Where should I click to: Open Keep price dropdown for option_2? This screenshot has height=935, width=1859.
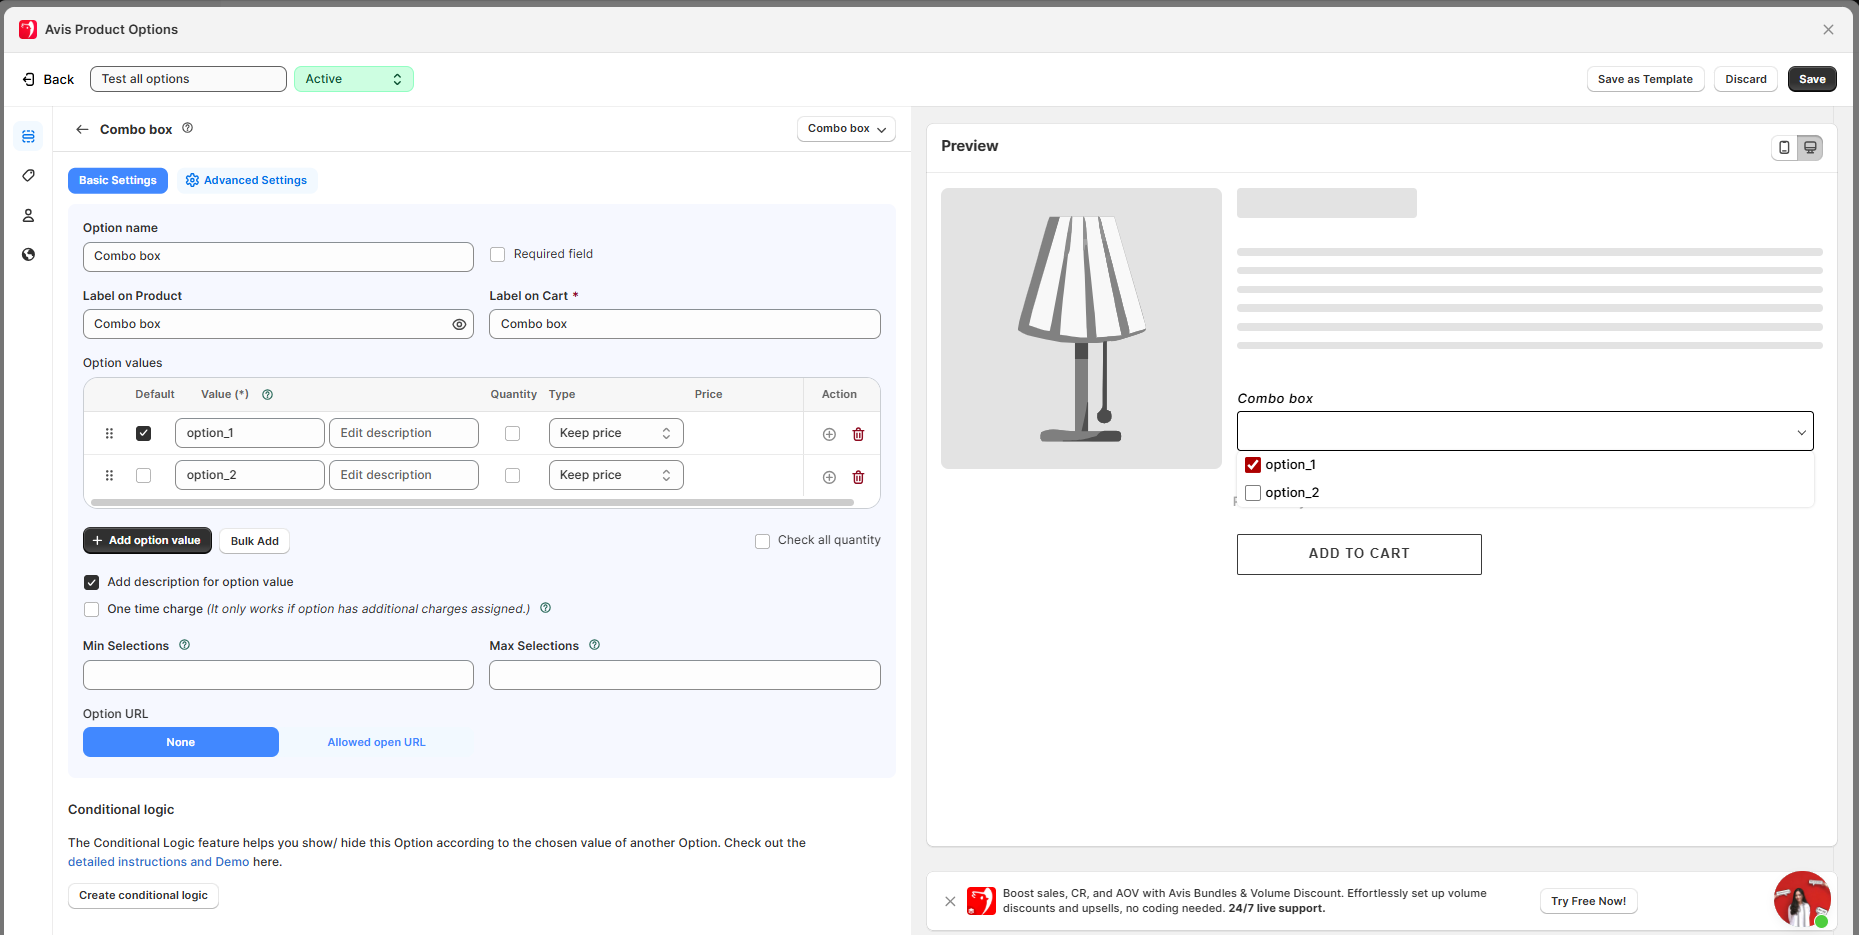coord(615,475)
